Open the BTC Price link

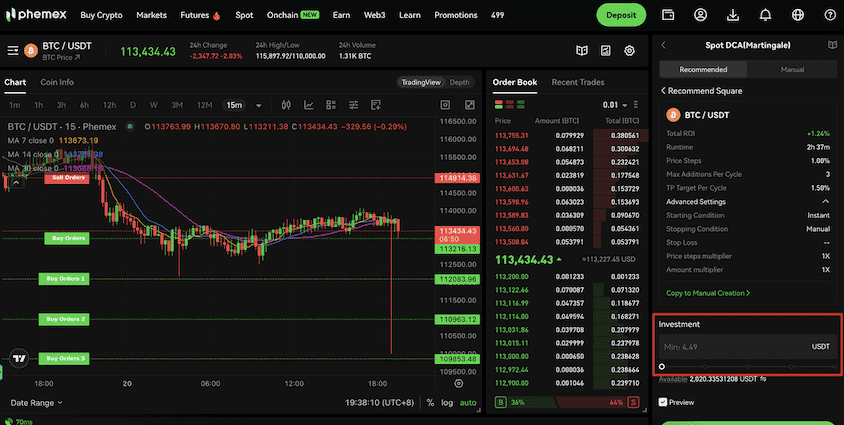click(61, 57)
